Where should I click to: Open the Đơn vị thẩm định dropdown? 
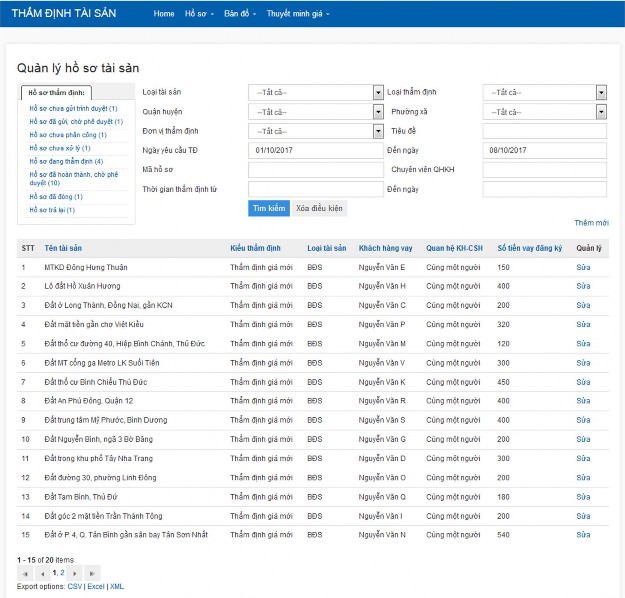[315, 131]
